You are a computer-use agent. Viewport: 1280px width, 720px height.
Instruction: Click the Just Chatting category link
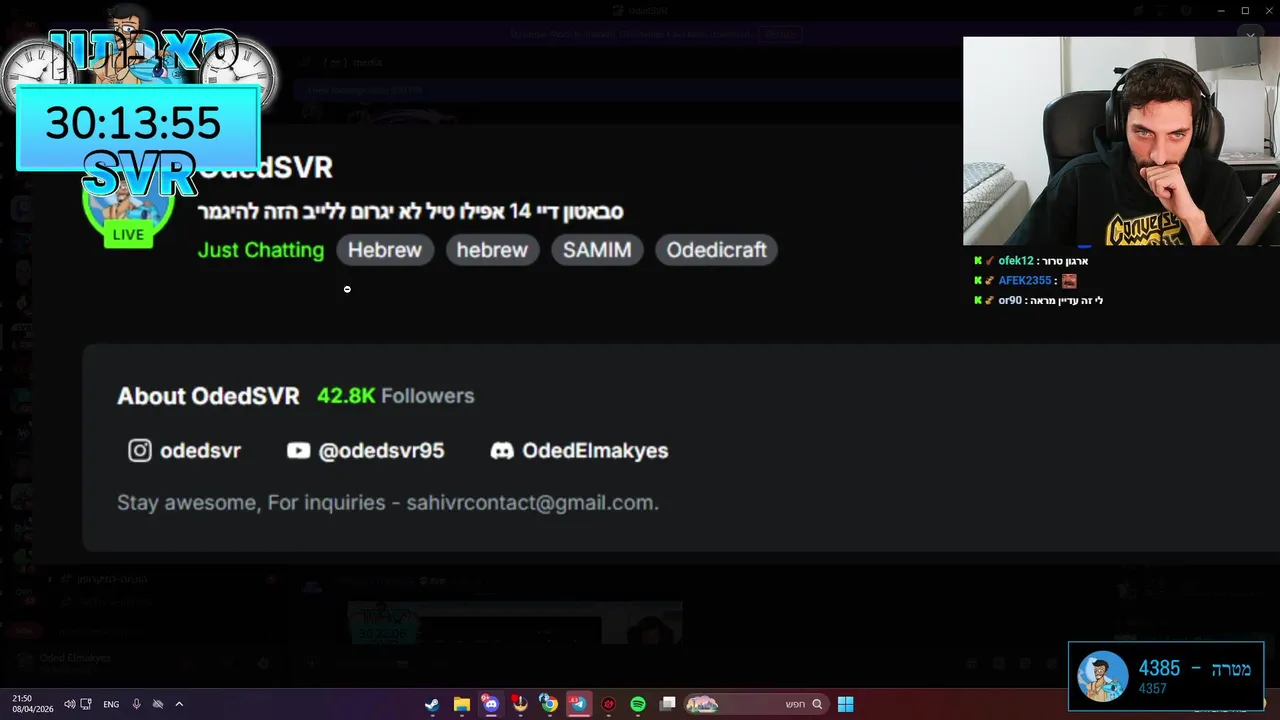click(x=261, y=250)
